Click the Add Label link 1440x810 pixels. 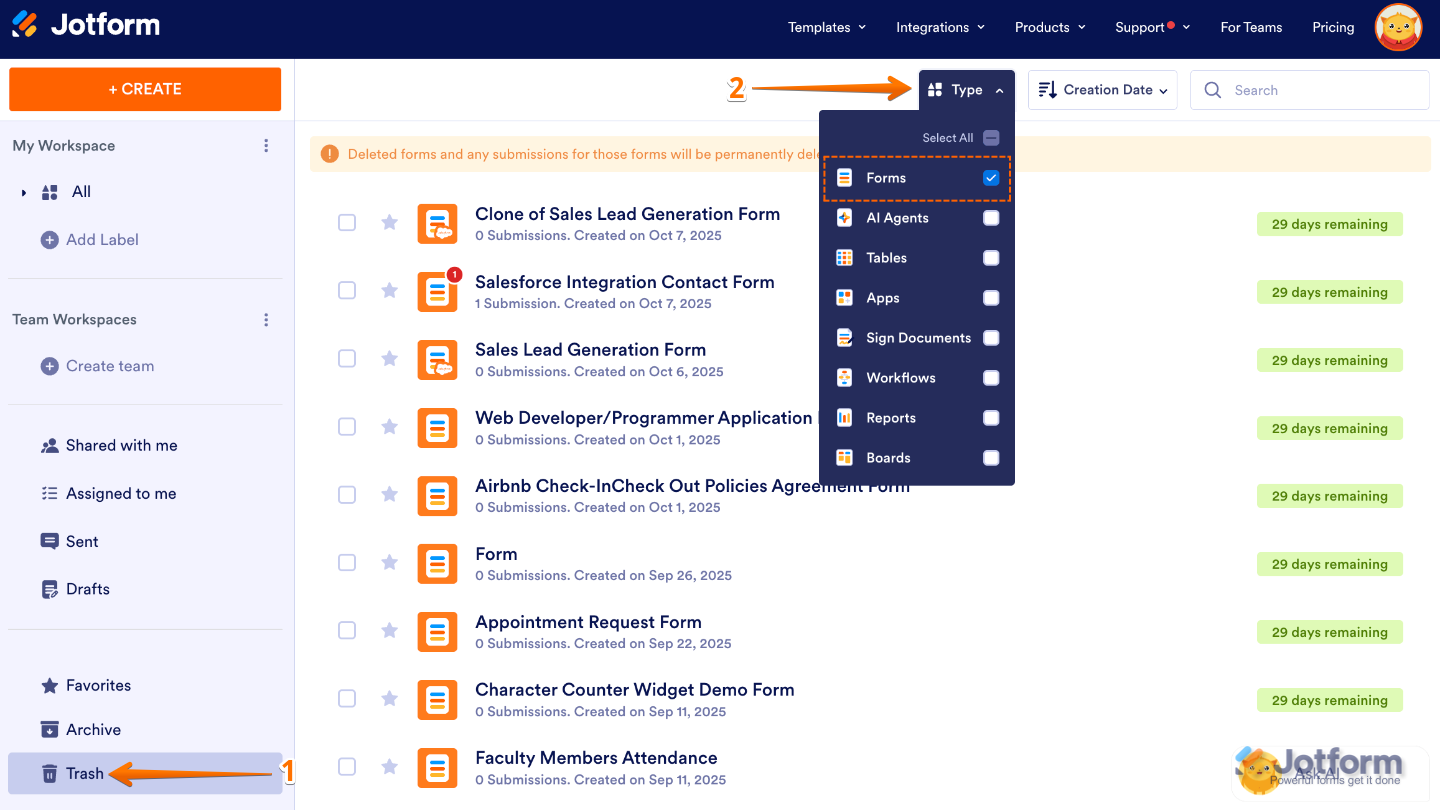(102, 240)
